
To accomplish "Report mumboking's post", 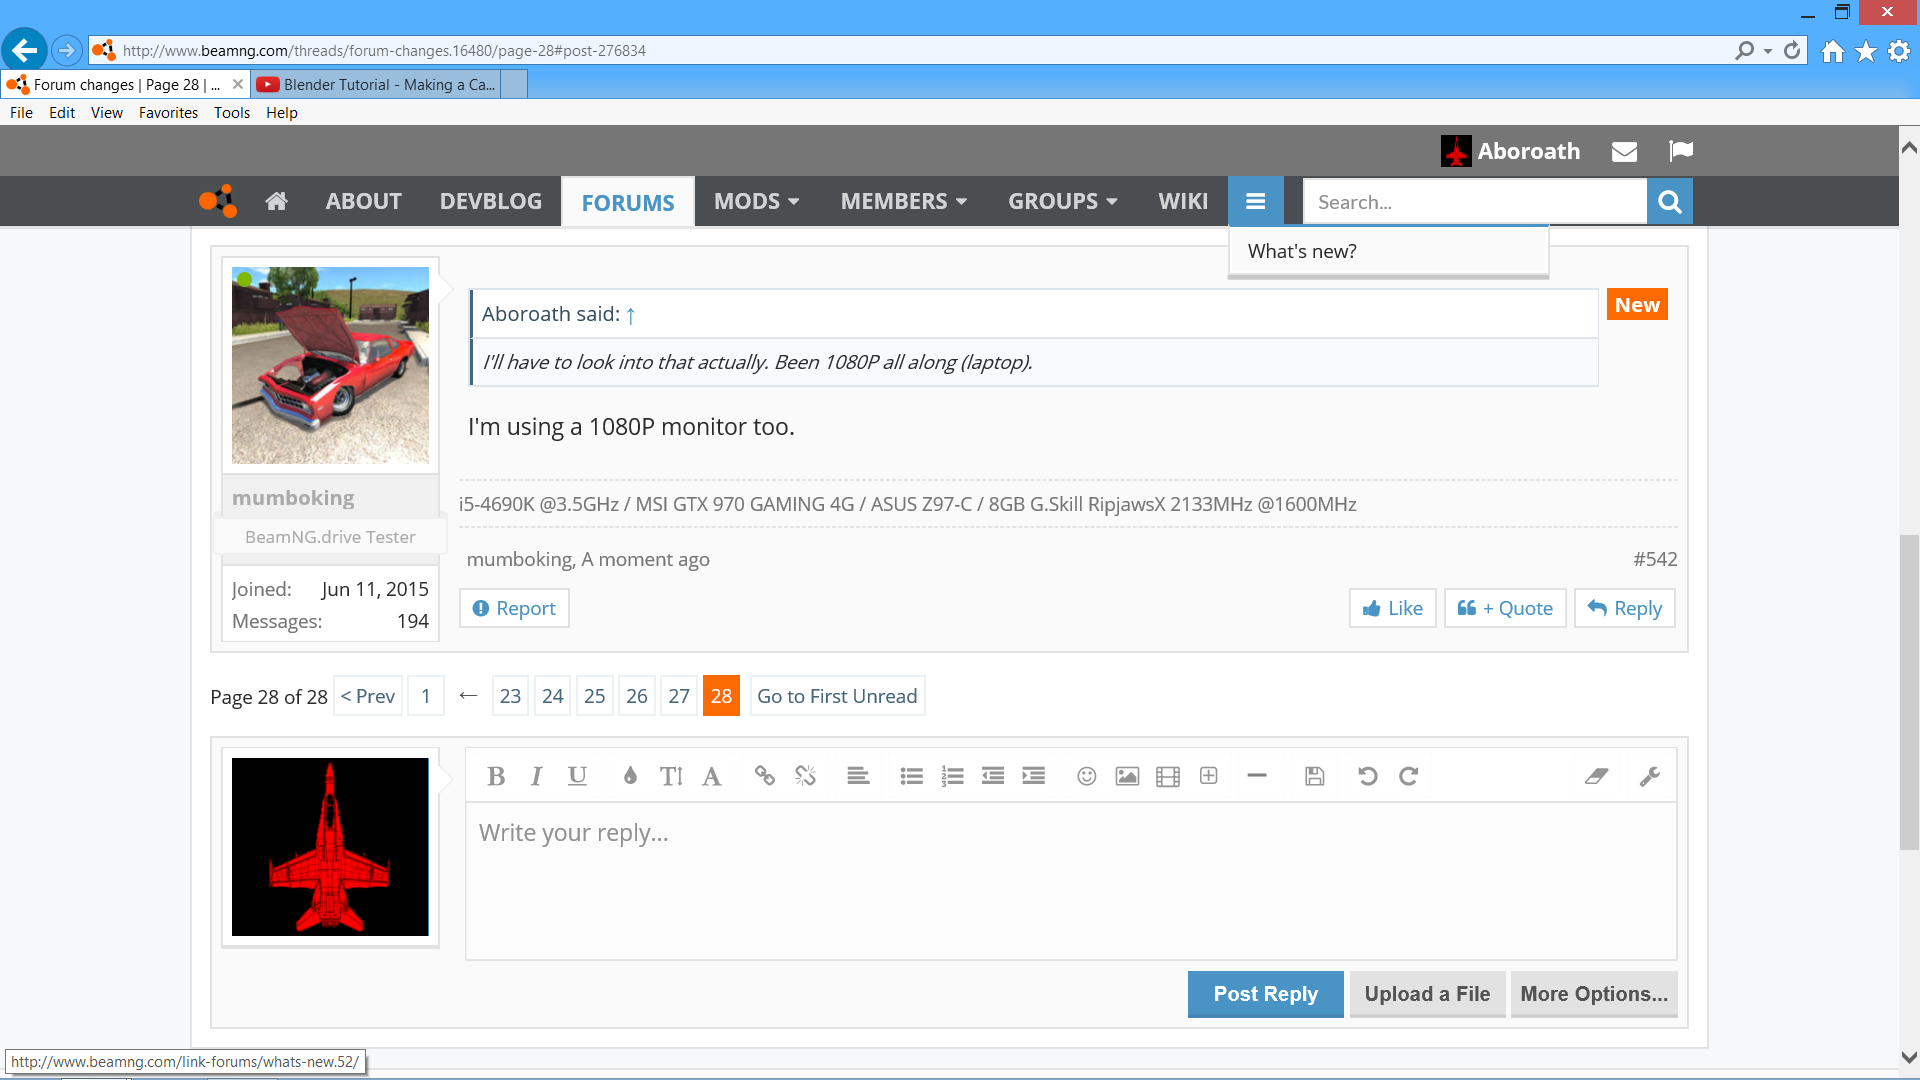I will [x=514, y=608].
